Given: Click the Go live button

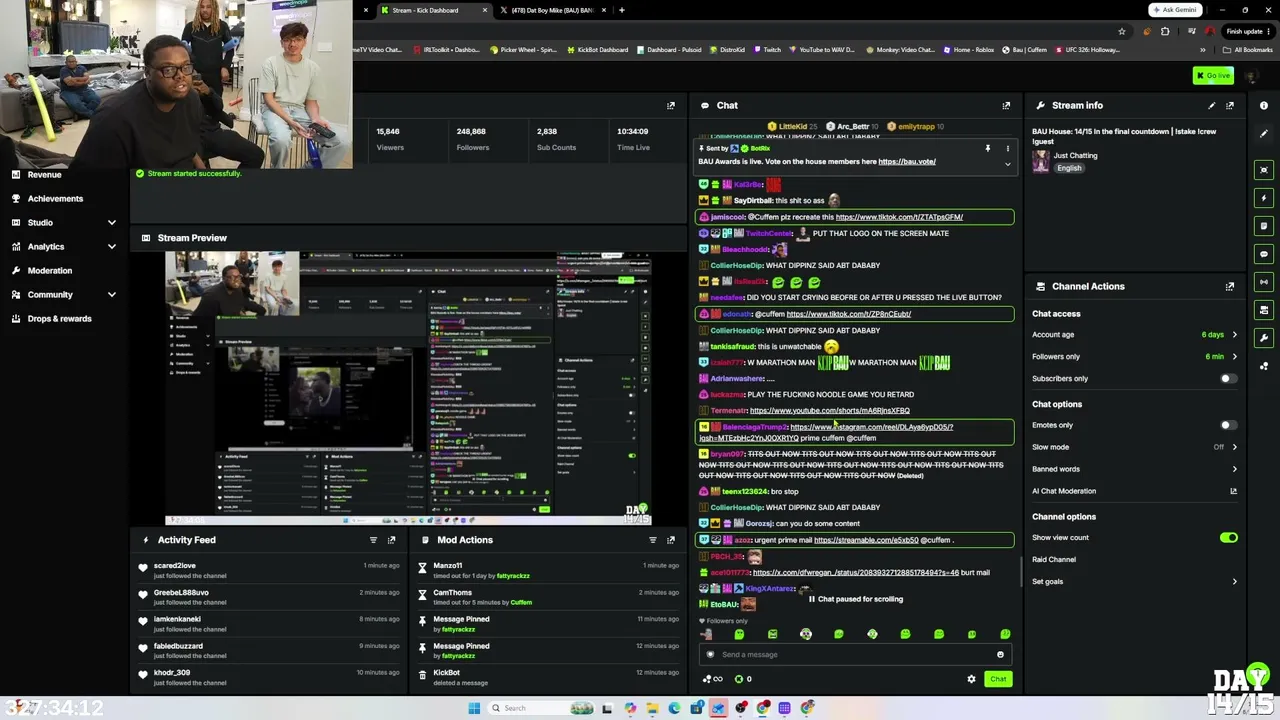Looking at the screenshot, I should click(1213, 76).
